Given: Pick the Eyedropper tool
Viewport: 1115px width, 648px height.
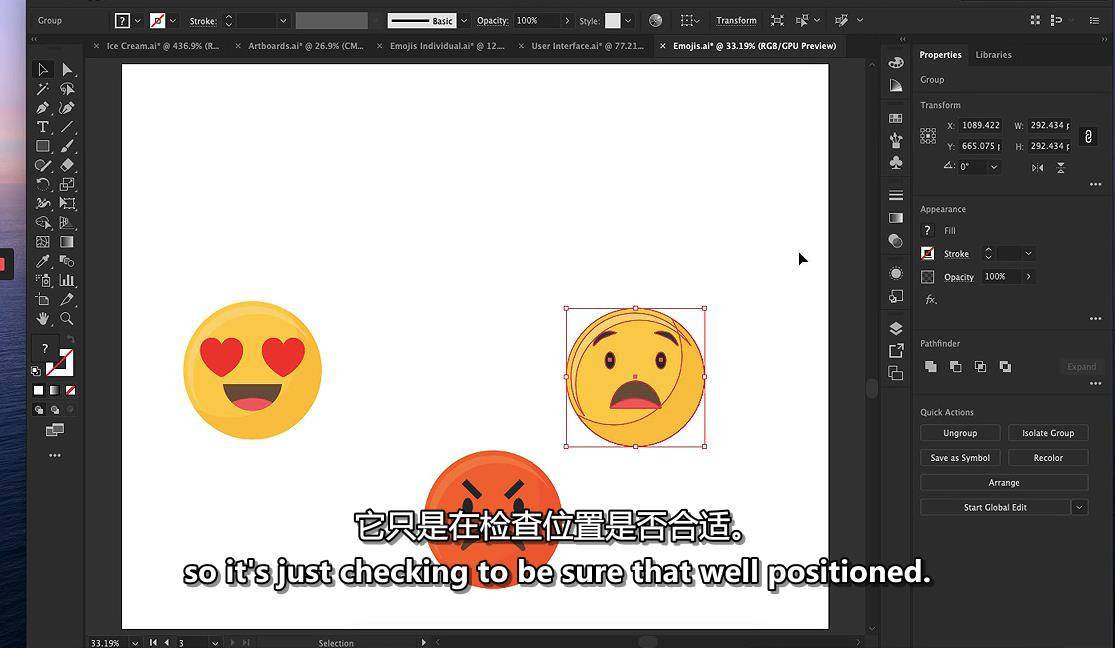Looking at the screenshot, I should [43, 261].
